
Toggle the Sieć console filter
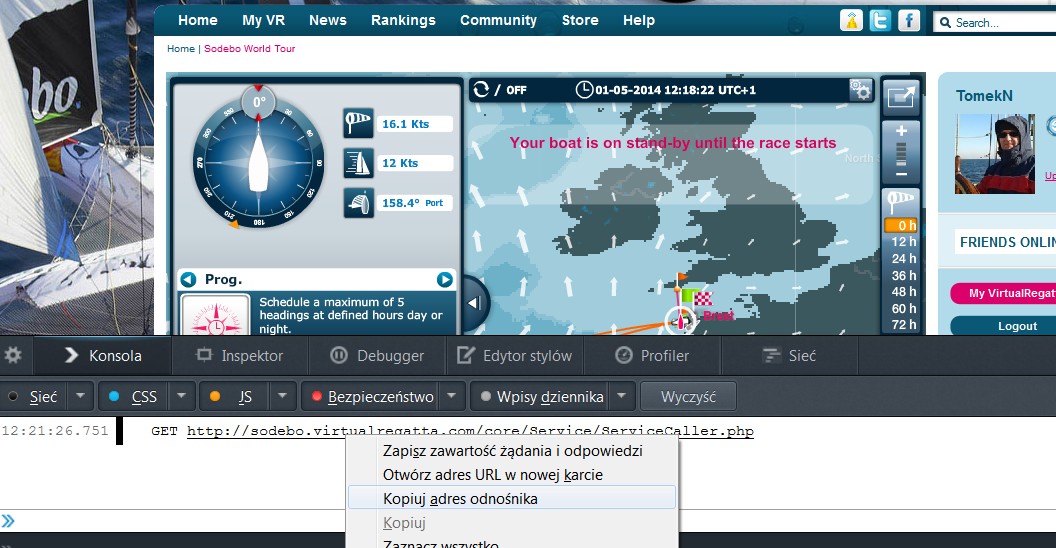tap(34, 397)
